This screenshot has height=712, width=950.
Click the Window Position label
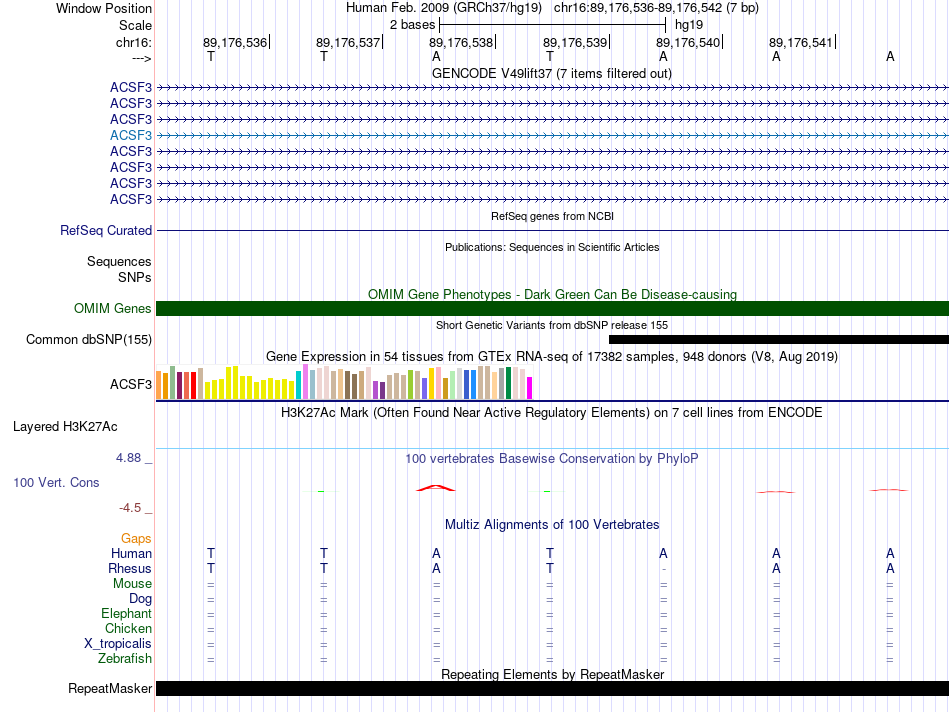pyautogui.click(x=104, y=8)
